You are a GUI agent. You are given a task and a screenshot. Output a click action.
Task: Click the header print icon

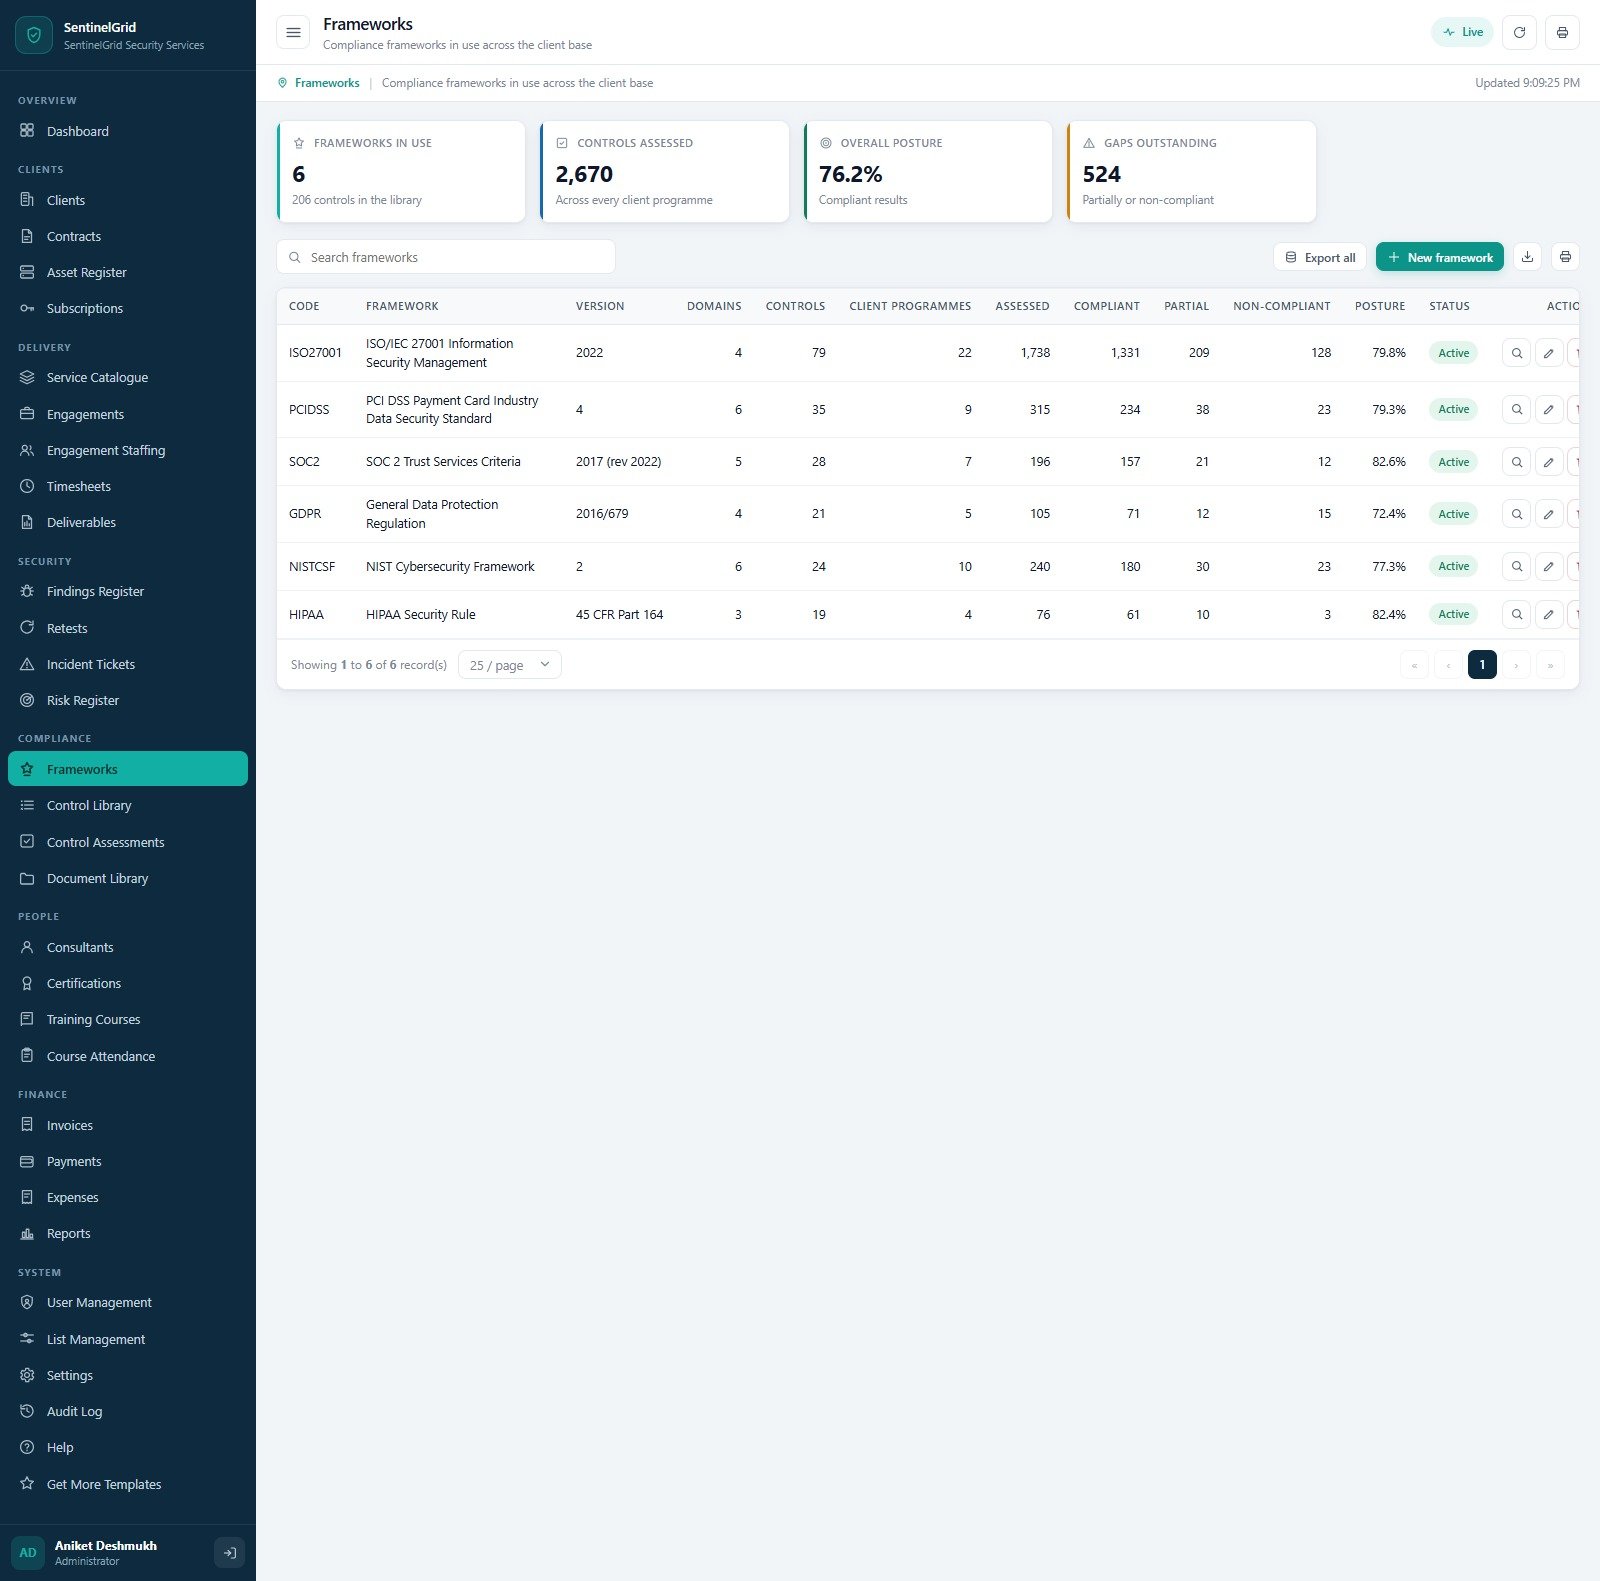(1562, 32)
